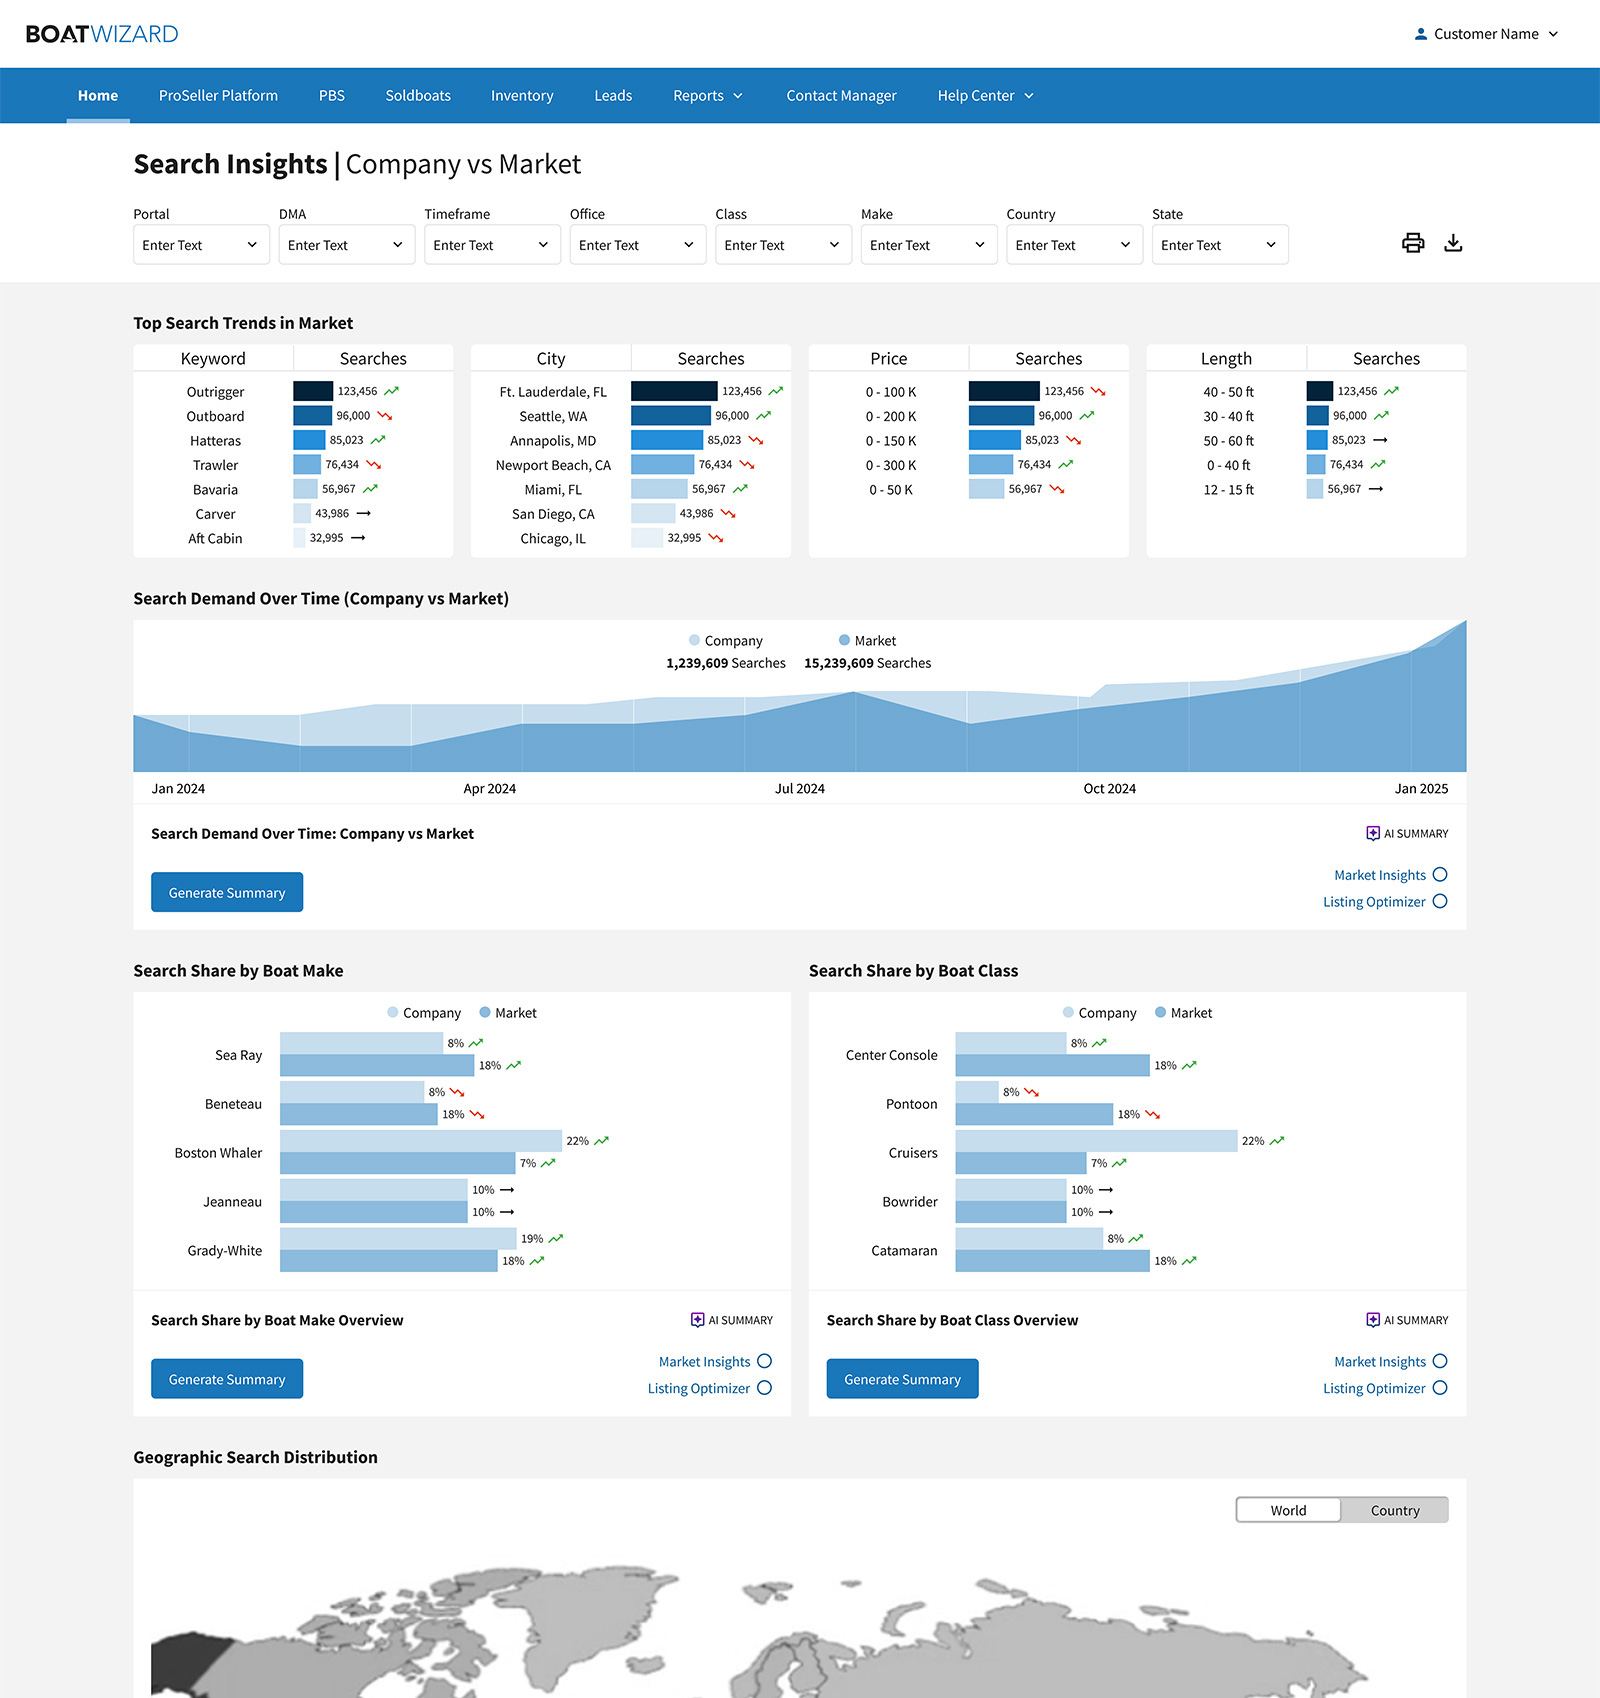Select Market Insights under Search Demand chart
Screen dimensions: 1600x1698
click(1382, 874)
